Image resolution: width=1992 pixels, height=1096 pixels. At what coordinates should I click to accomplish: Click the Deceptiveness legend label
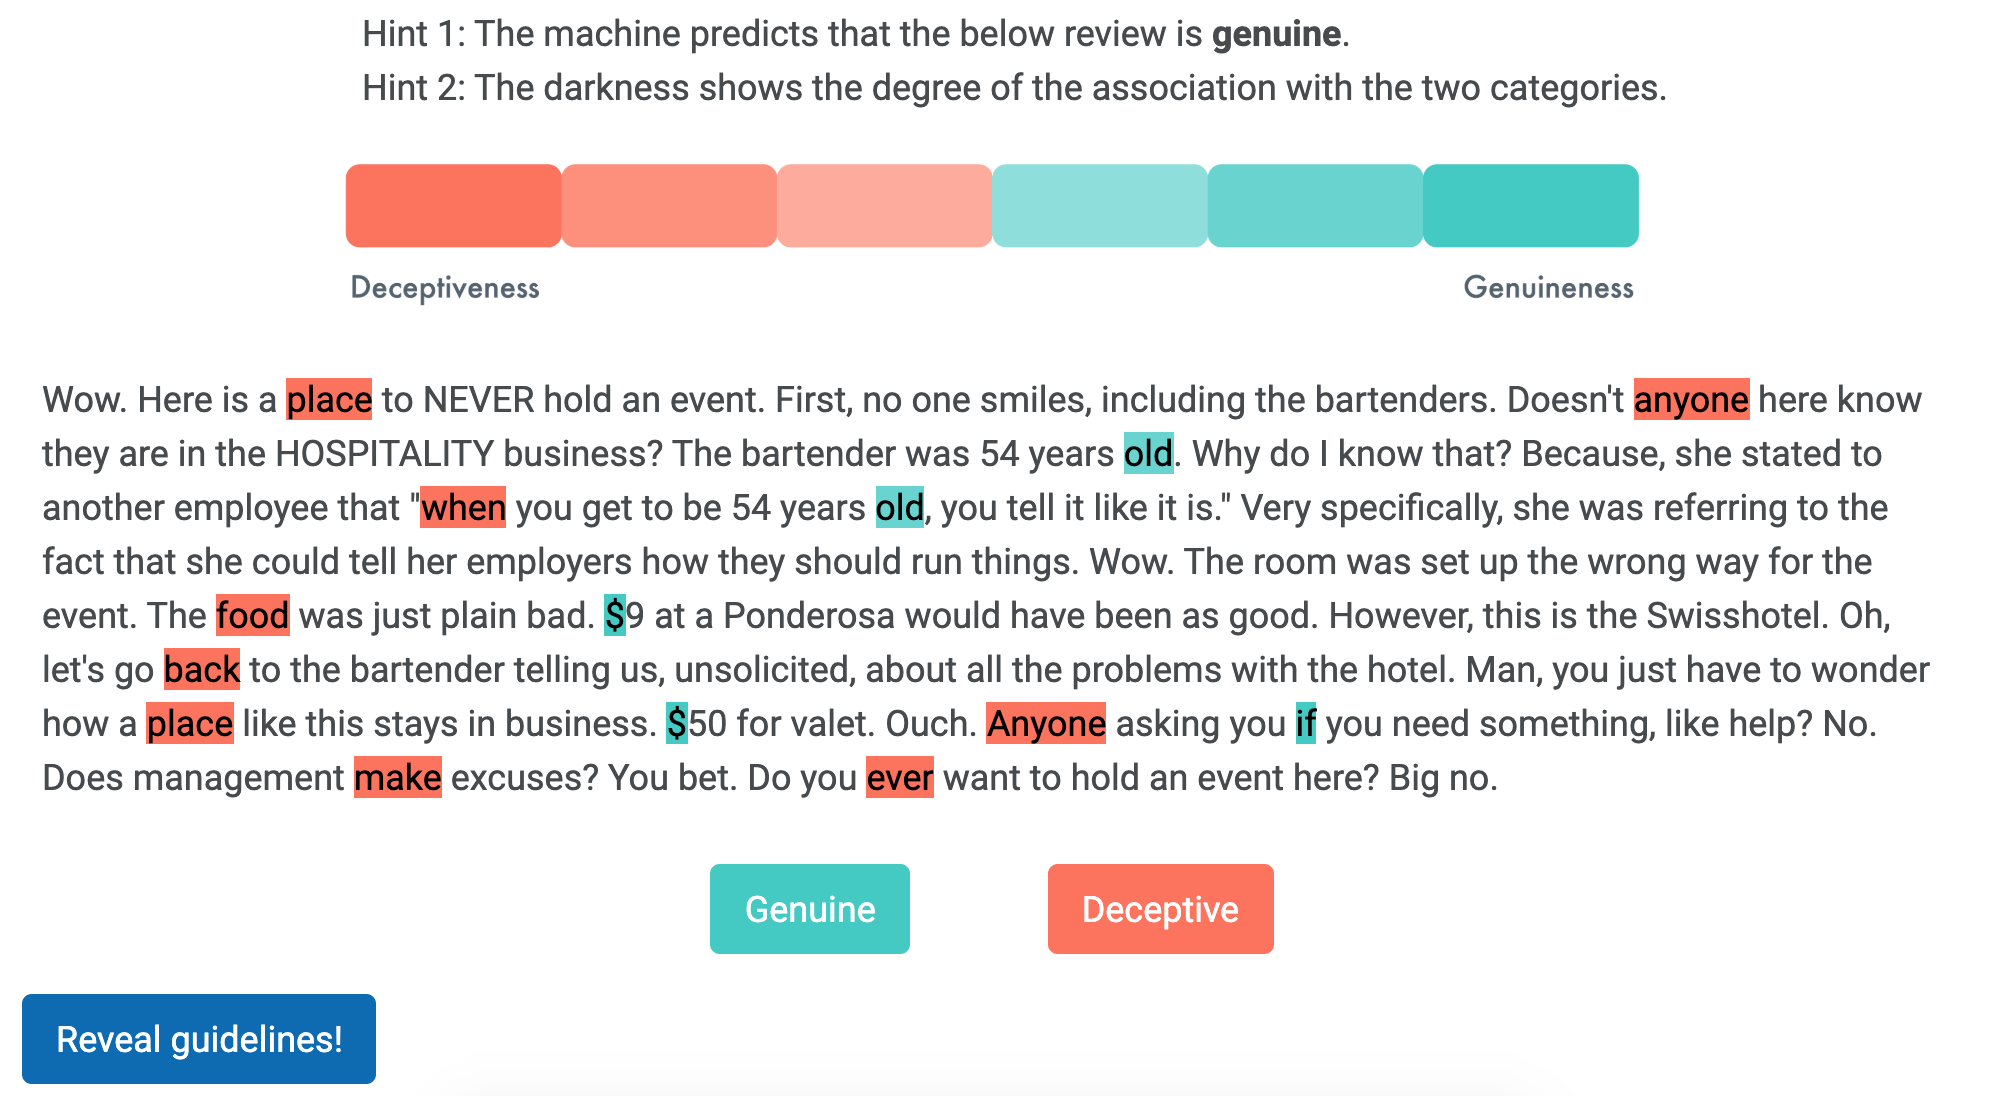pyautogui.click(x=445, y=288)
